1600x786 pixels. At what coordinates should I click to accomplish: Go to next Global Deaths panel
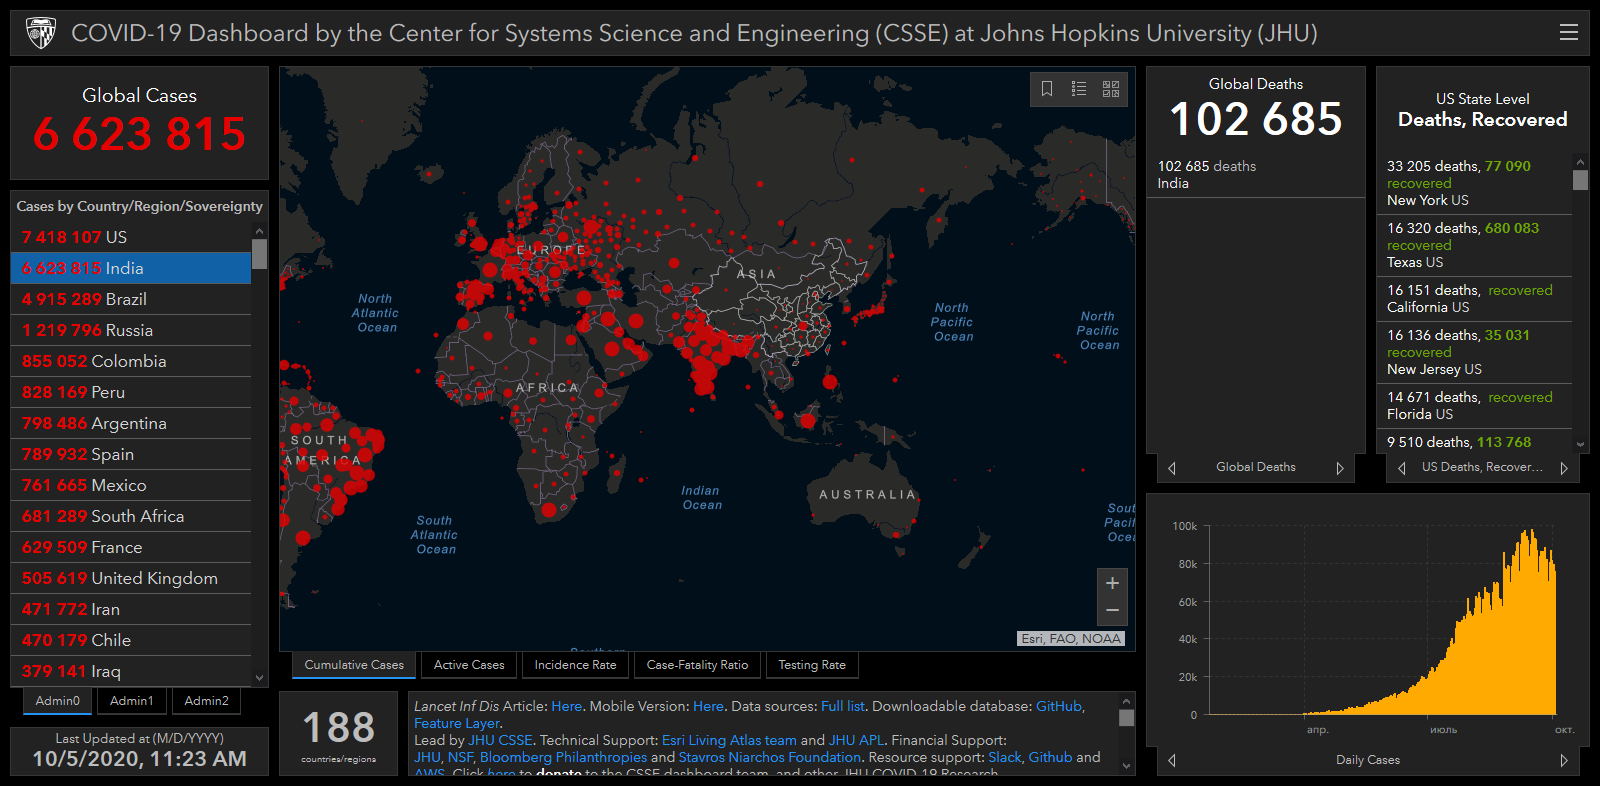pos(1340,468)
